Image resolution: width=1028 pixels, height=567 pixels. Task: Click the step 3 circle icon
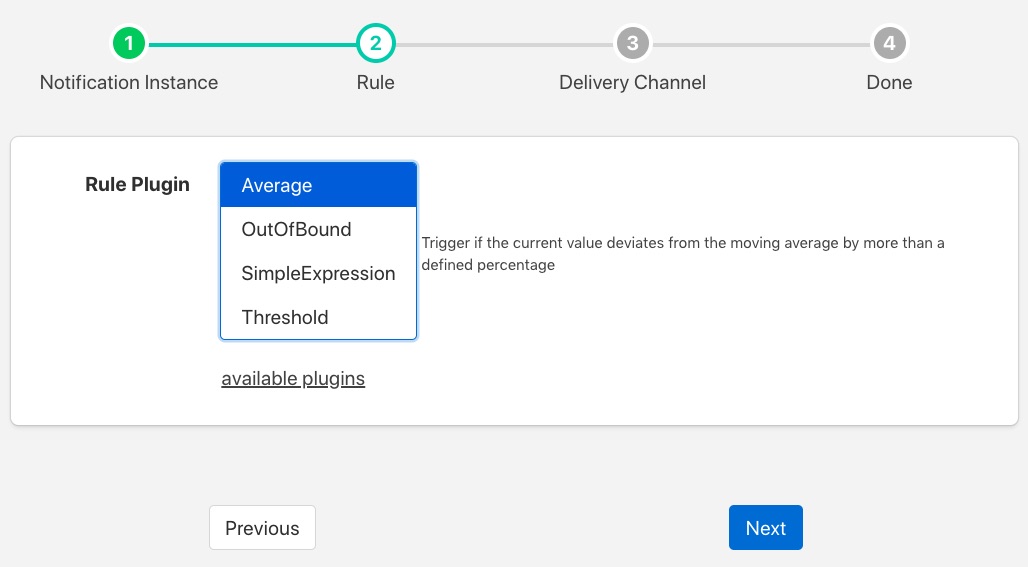(632, 44)
